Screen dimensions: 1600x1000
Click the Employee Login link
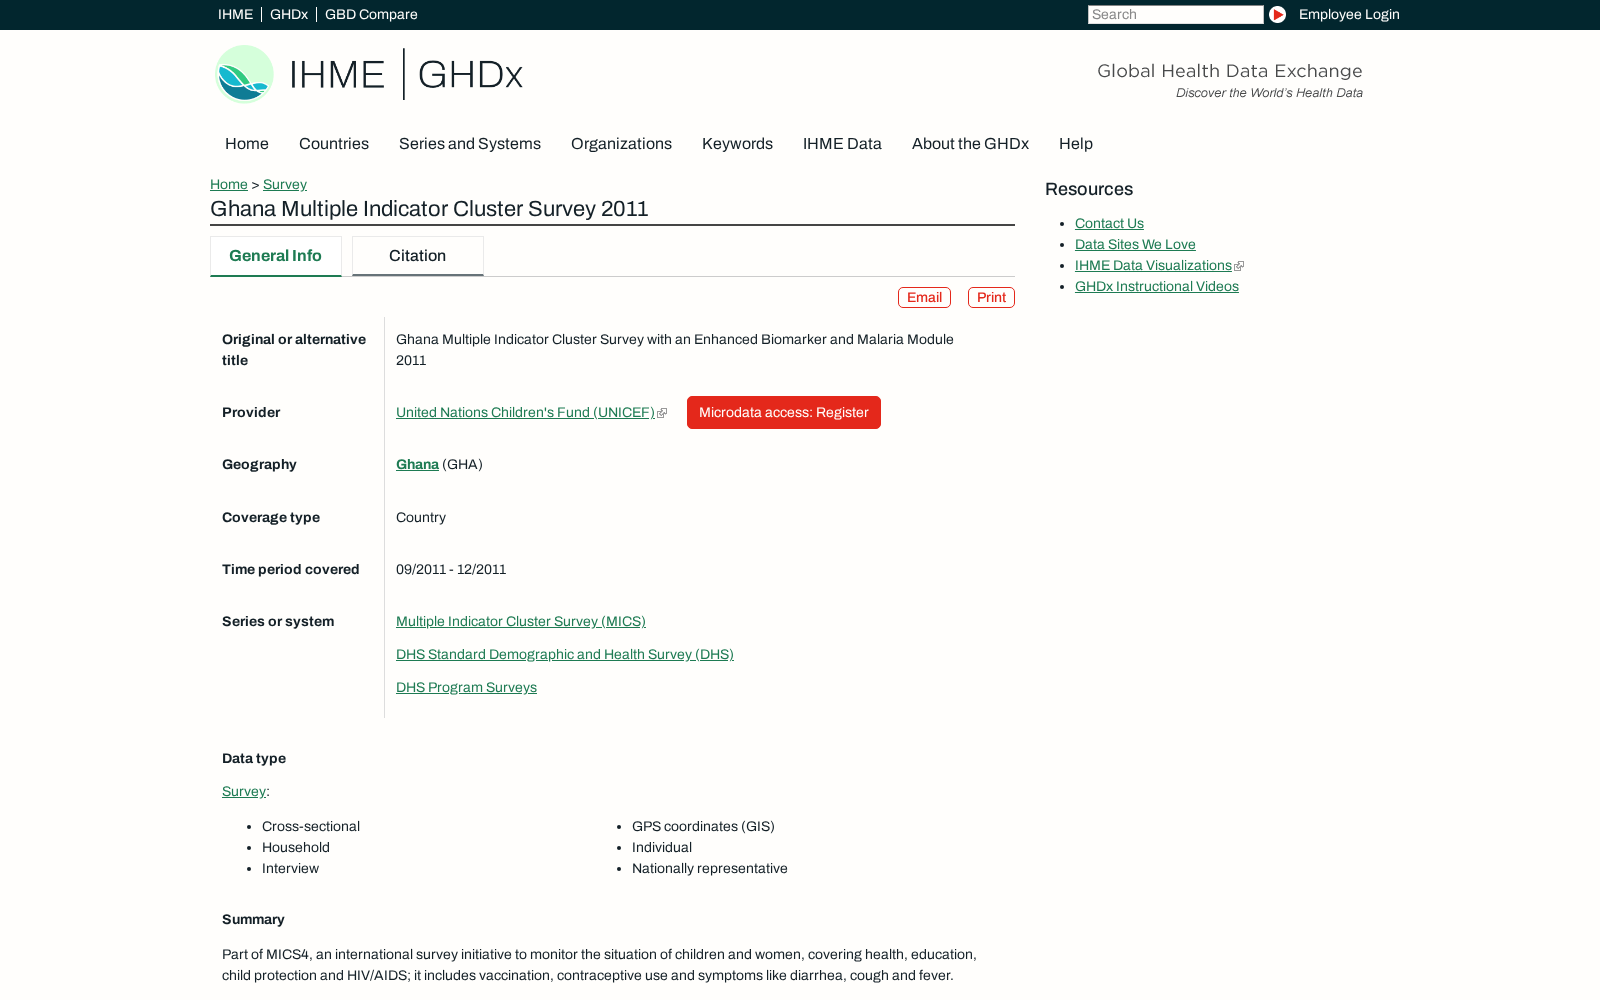point(1349,14)
